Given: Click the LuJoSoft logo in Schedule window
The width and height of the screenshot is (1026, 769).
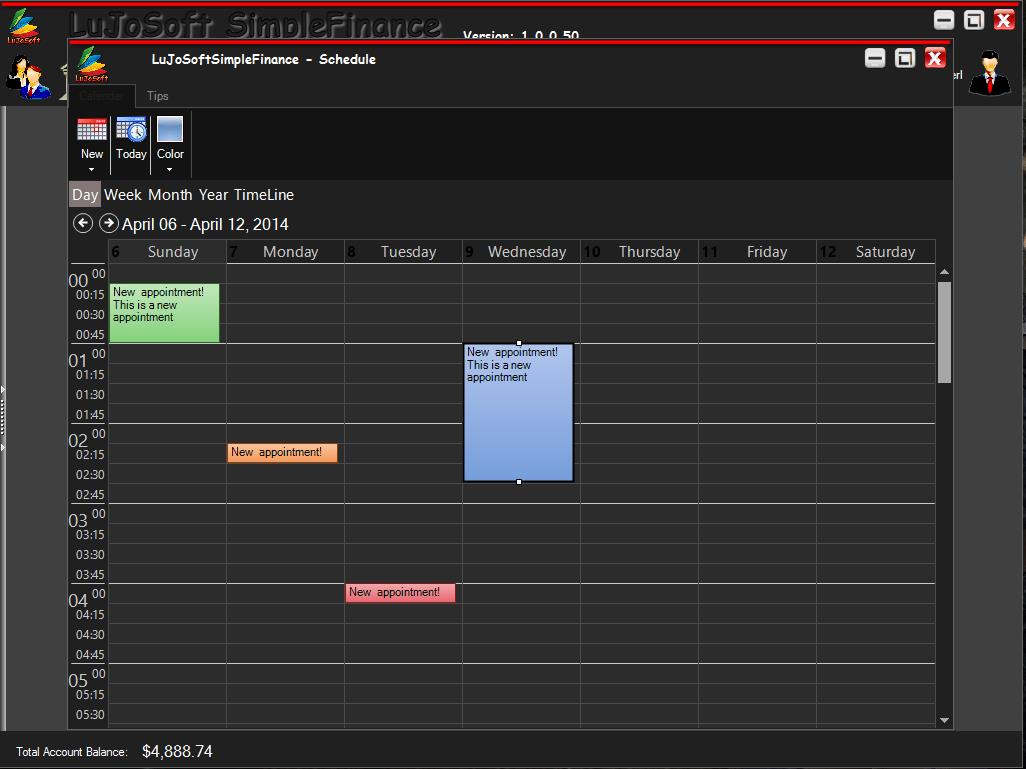Looking at the screenshot, I should pyautogui.click(x=92, y=63).
